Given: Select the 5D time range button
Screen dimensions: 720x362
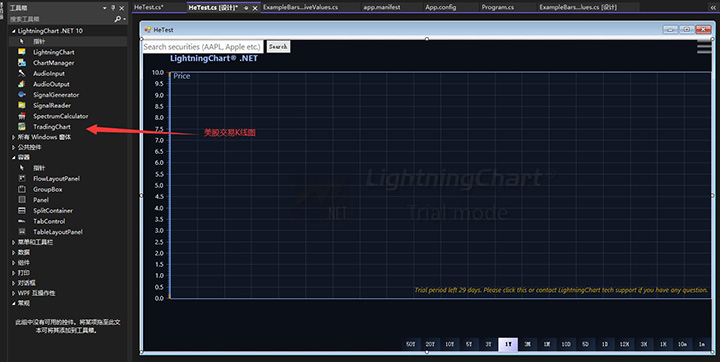Looking at the screenshot, I should [585, 344].
